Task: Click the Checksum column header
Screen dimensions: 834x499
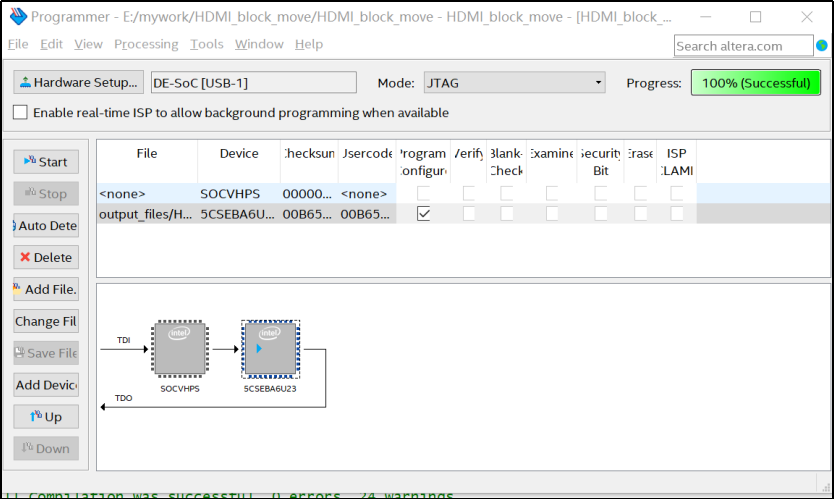Action: (x=310, y=162)
